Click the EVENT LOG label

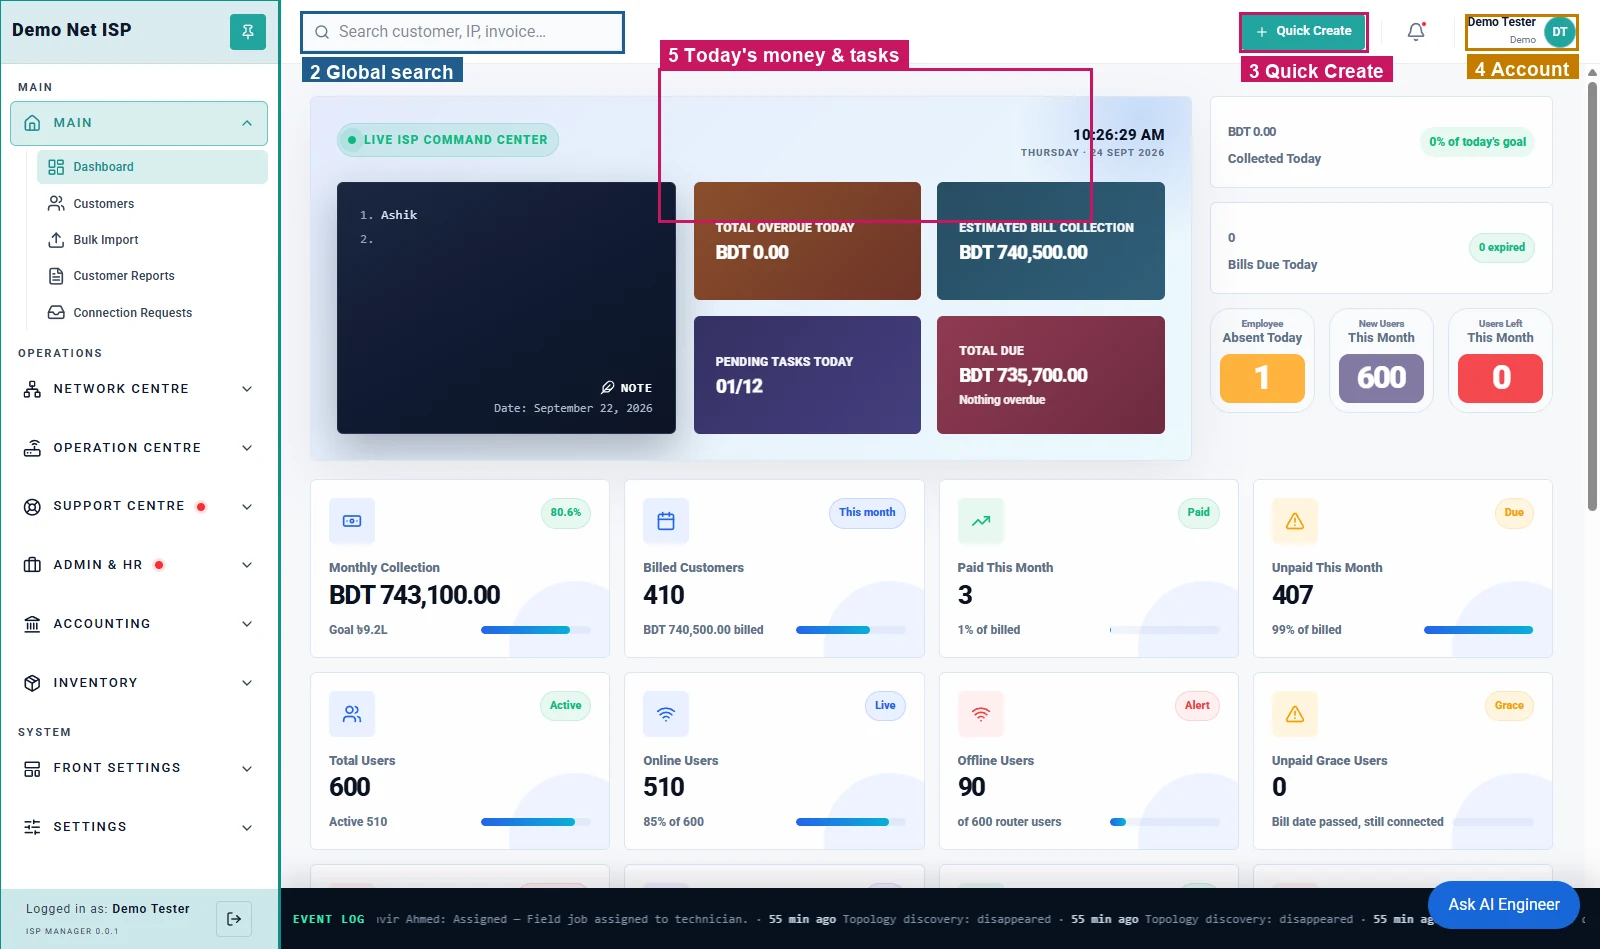[x=329, y=919]
